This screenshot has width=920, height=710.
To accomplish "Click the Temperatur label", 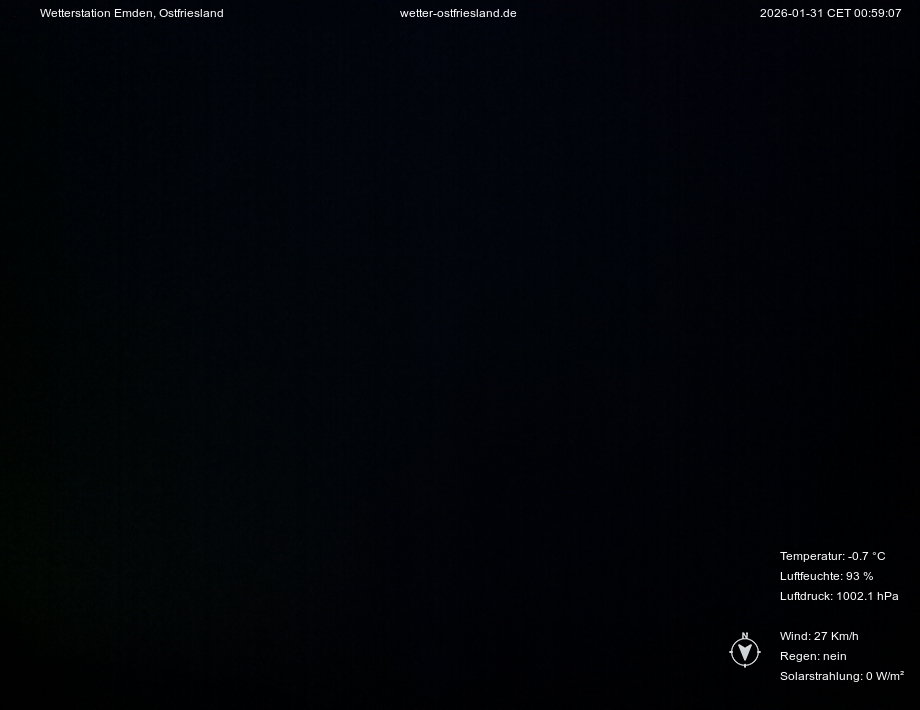I will 812,556.
